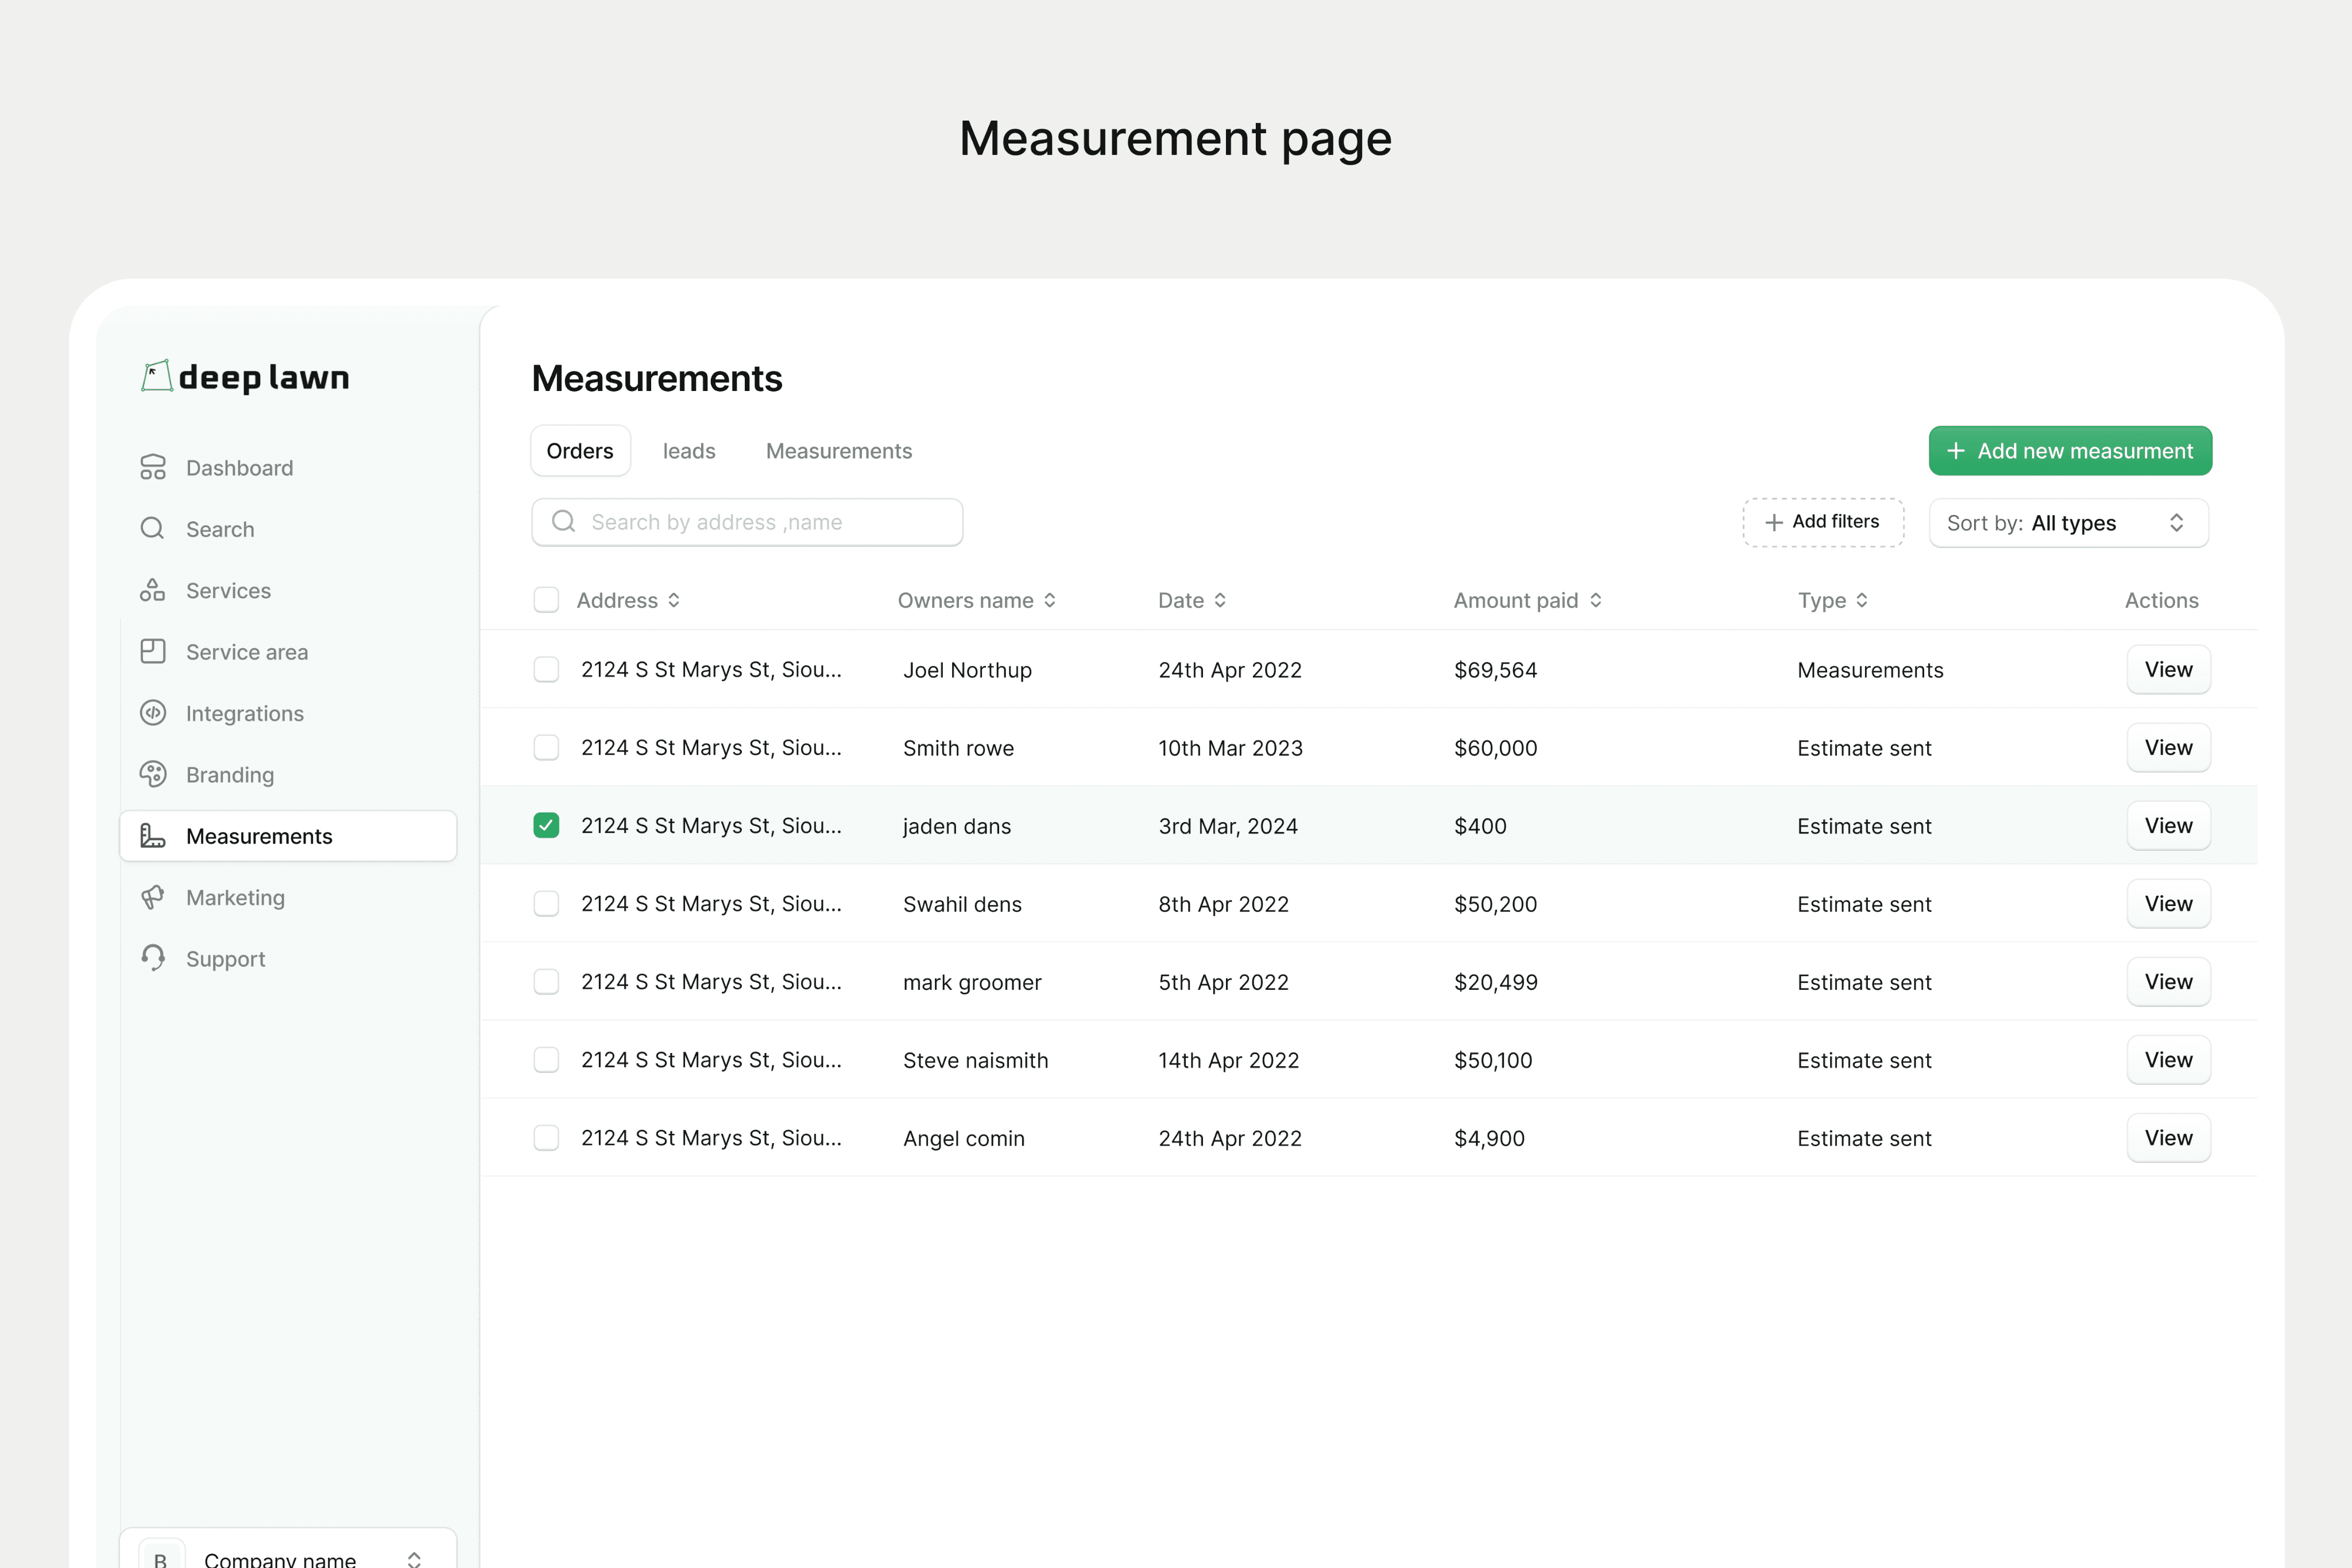The height and width of the screenshot is (1568, 2352).
Task: Uncheck the jaden dans row checkbox
Action: tap(546, 825)
